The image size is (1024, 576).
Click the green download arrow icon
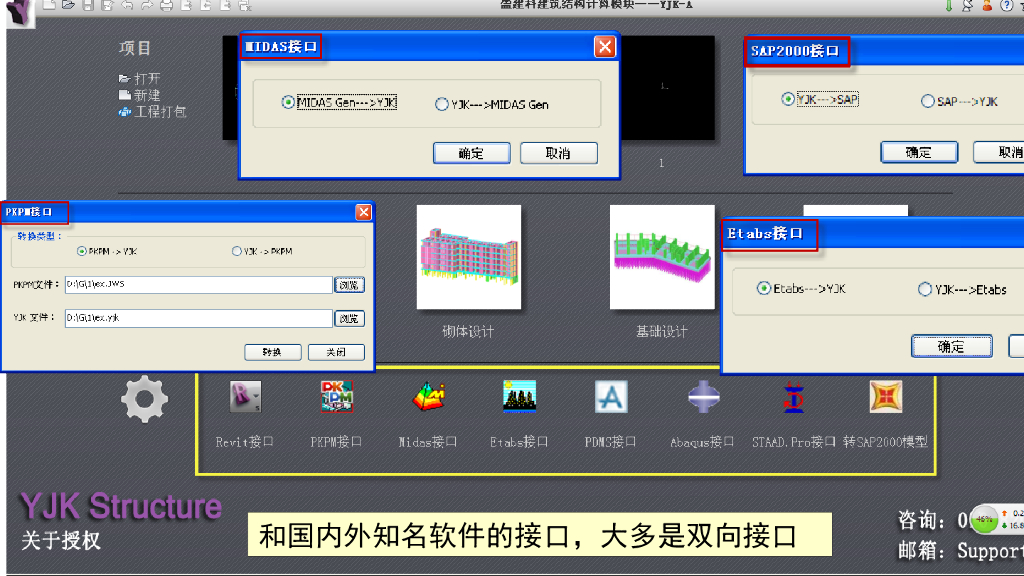pyautogui.click(x=949, y=5)
